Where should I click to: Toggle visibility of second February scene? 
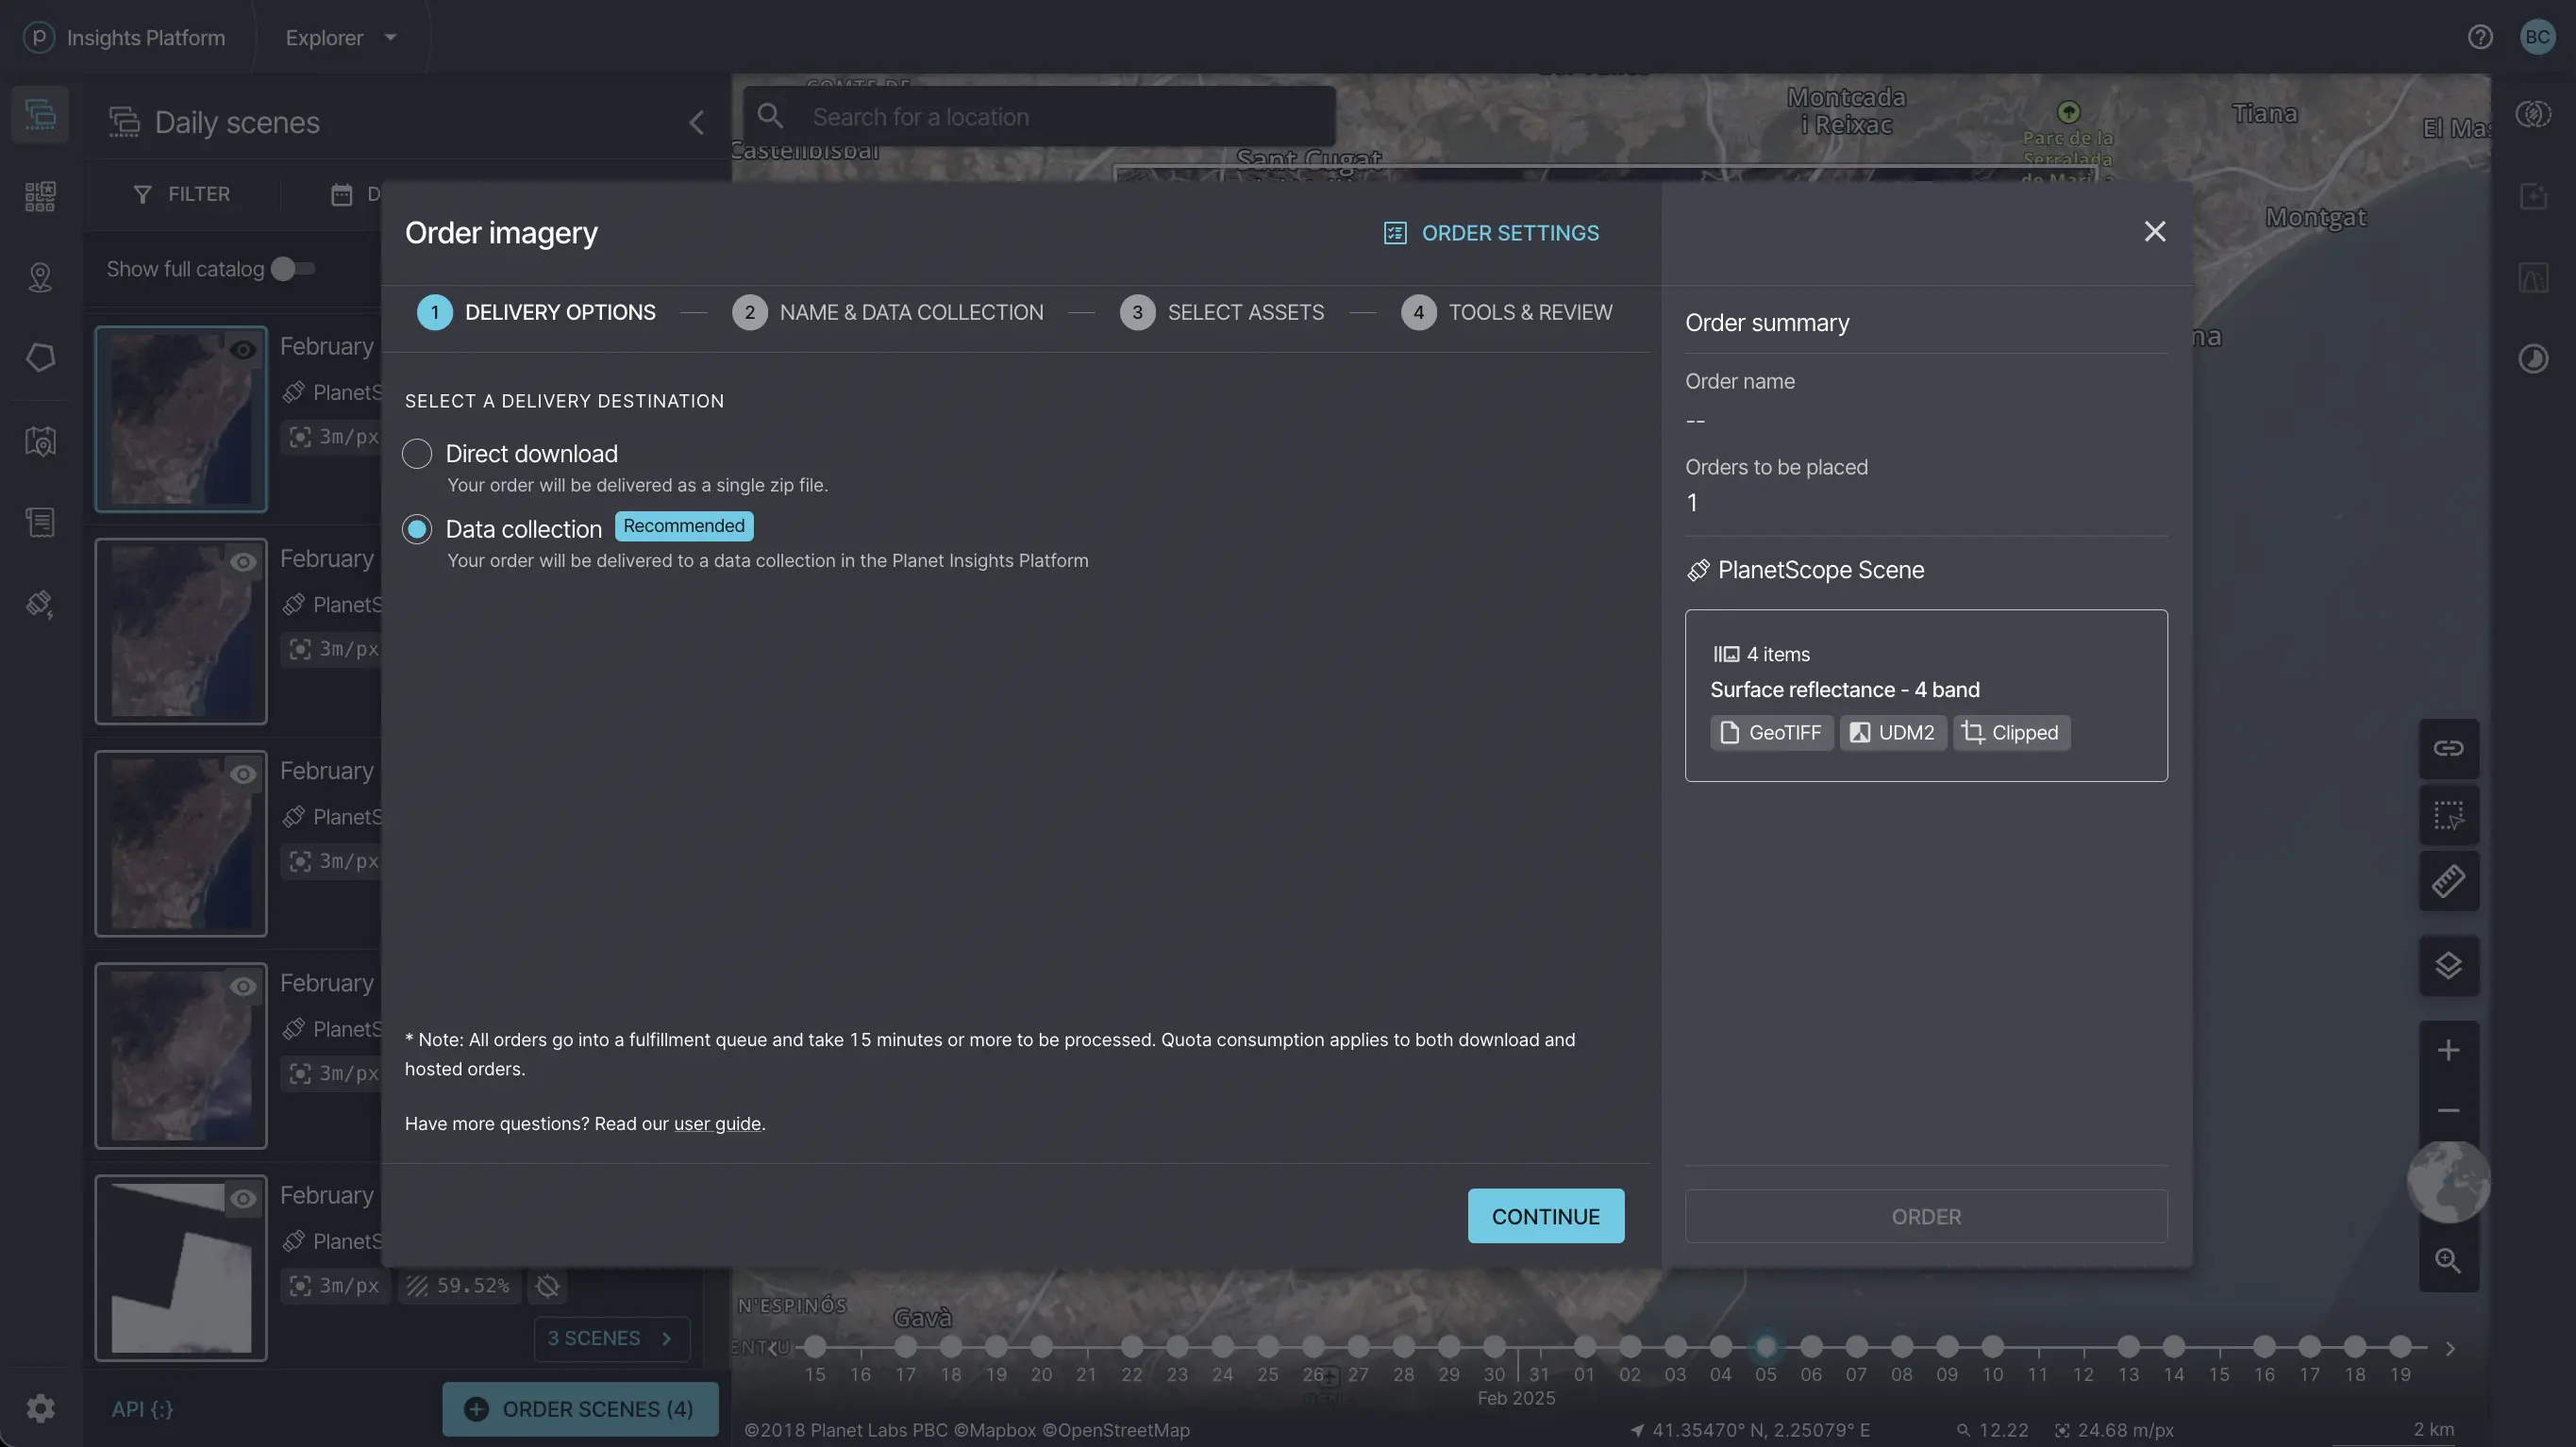click(x=243, y=562)
